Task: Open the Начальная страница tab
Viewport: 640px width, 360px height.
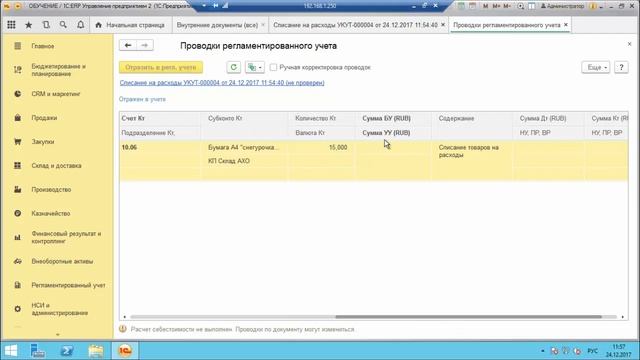Action: coord(130,25)
